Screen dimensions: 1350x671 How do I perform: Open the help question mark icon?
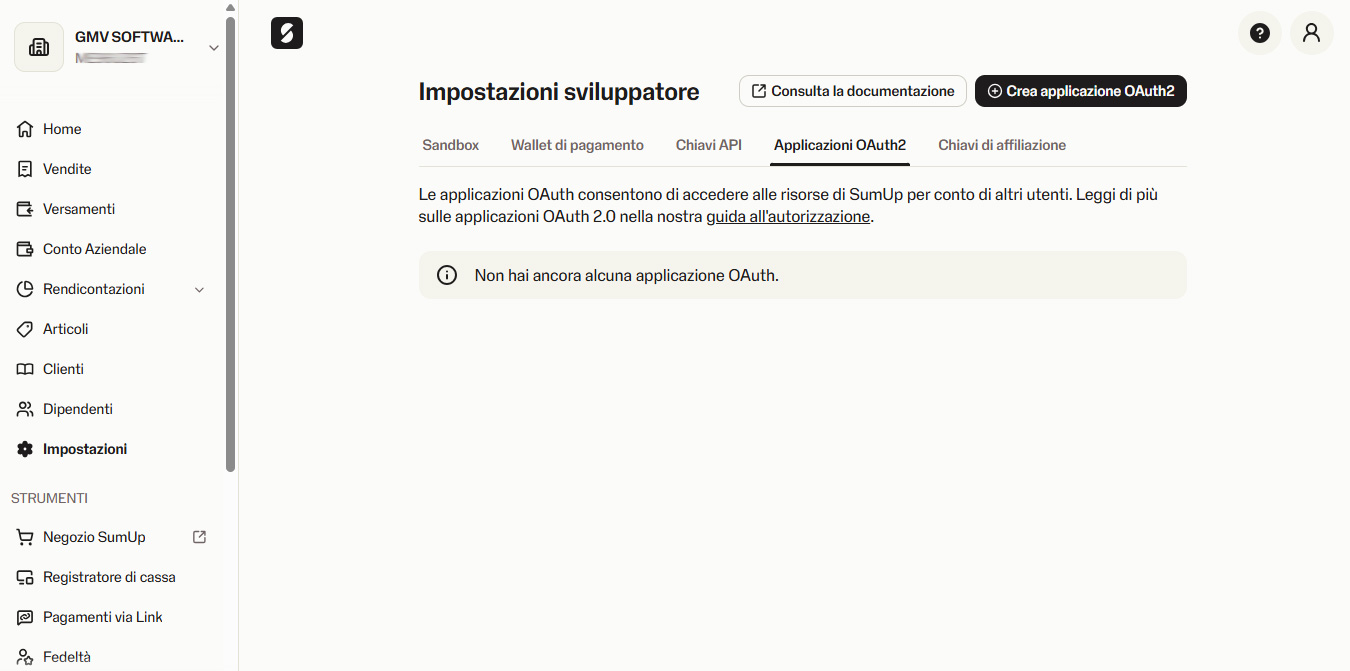(1260, 33)
